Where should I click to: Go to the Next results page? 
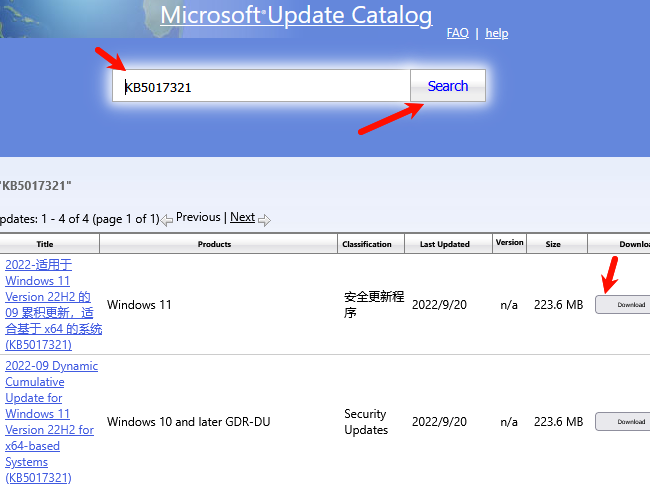pyautogui.click(x=243, y=217)
